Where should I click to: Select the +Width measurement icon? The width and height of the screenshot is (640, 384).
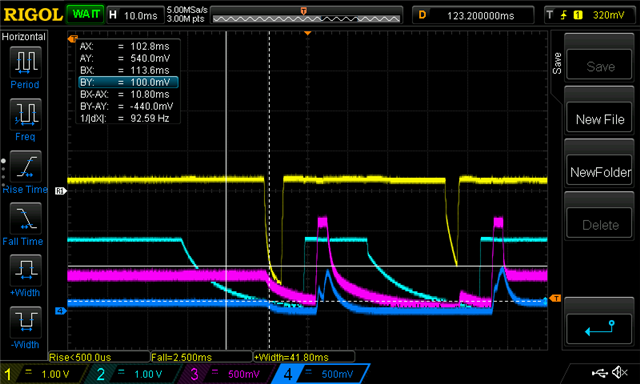pyautogui.click(x=25, y=270)
